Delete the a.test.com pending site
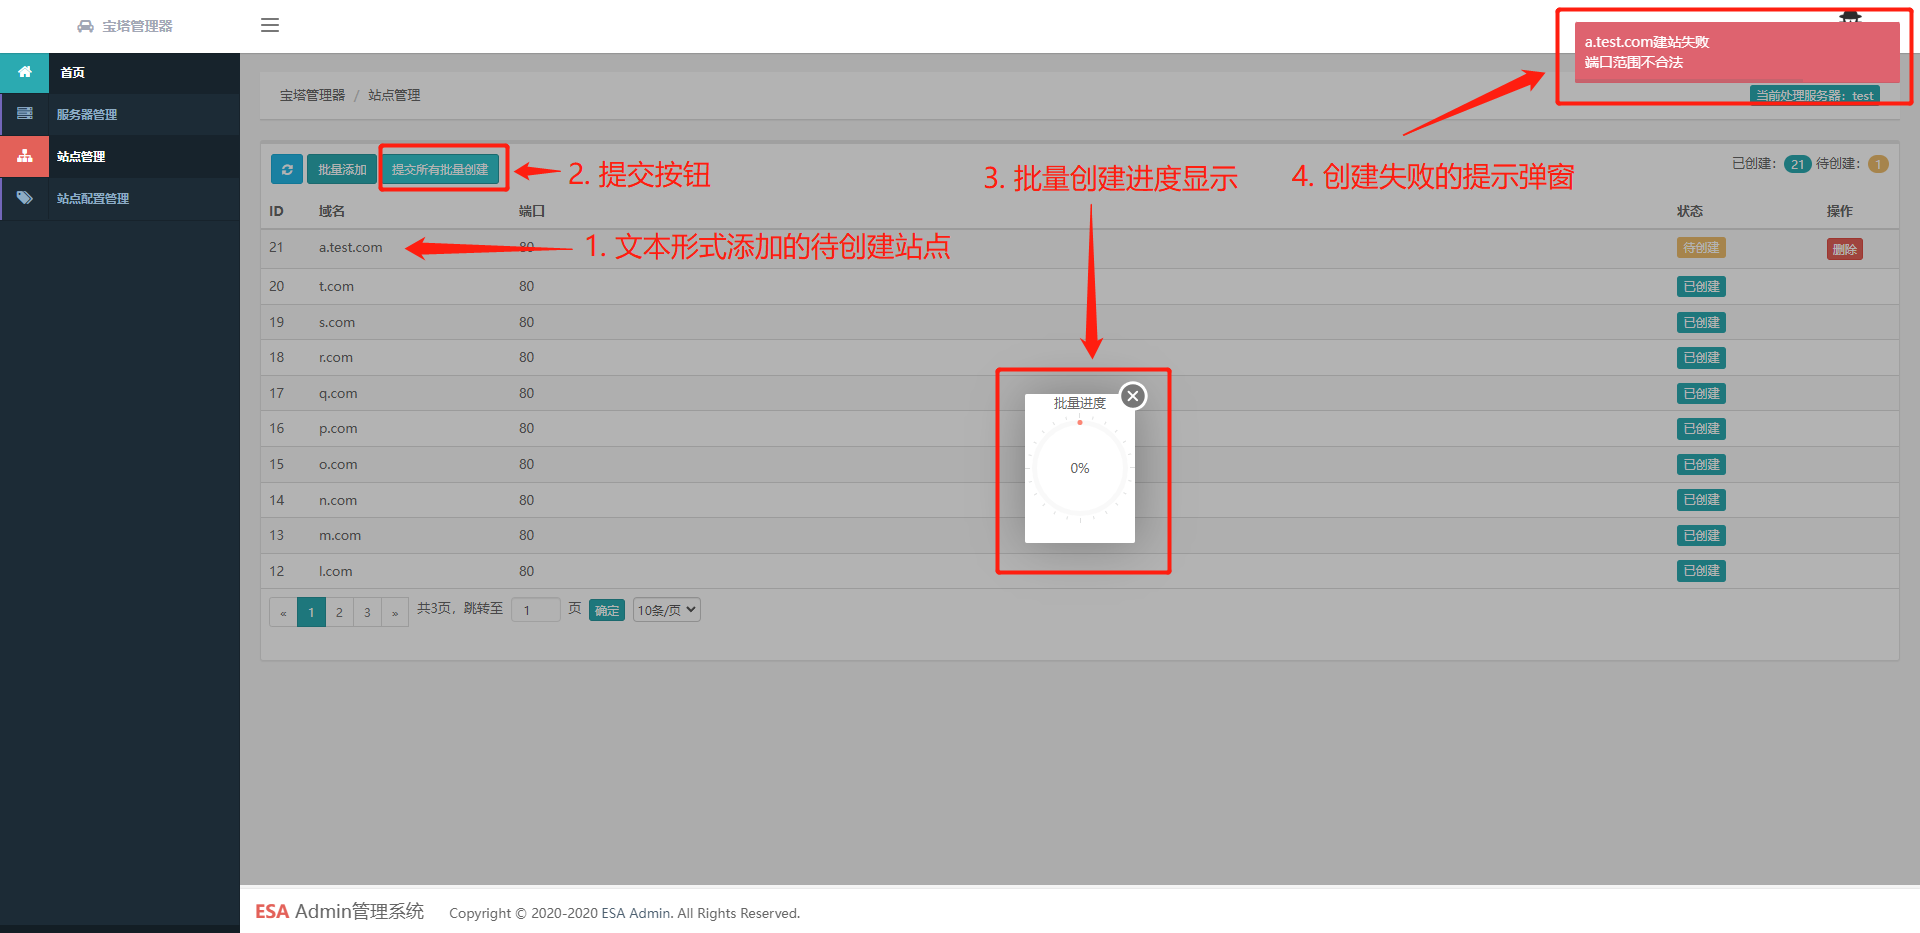This screenshot has height=933, width=1920. pos(1844,249)
